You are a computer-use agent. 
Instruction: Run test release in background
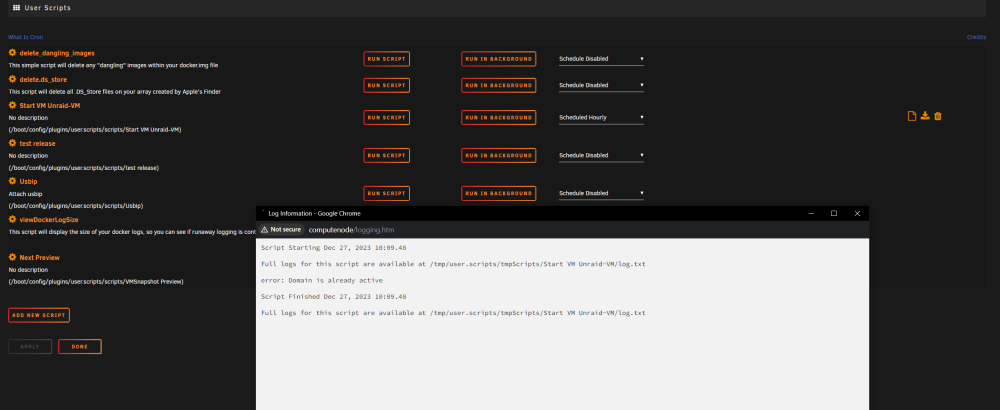point(499,155)
